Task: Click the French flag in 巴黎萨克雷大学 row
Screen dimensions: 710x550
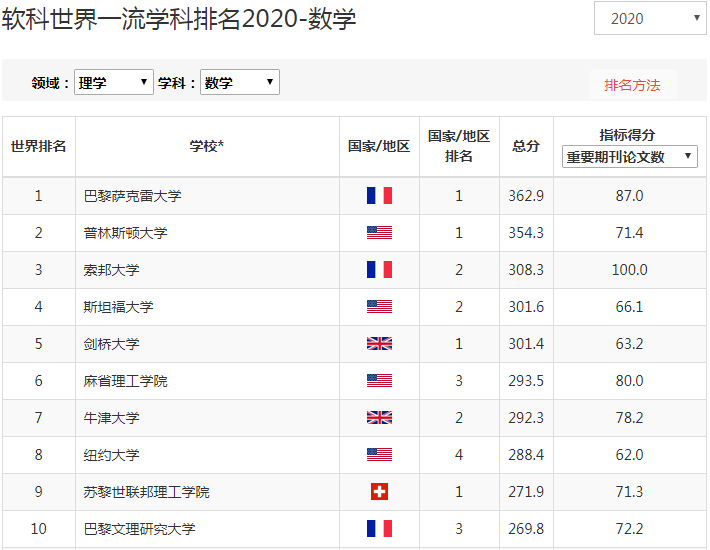Action: [x=379, y=196]
